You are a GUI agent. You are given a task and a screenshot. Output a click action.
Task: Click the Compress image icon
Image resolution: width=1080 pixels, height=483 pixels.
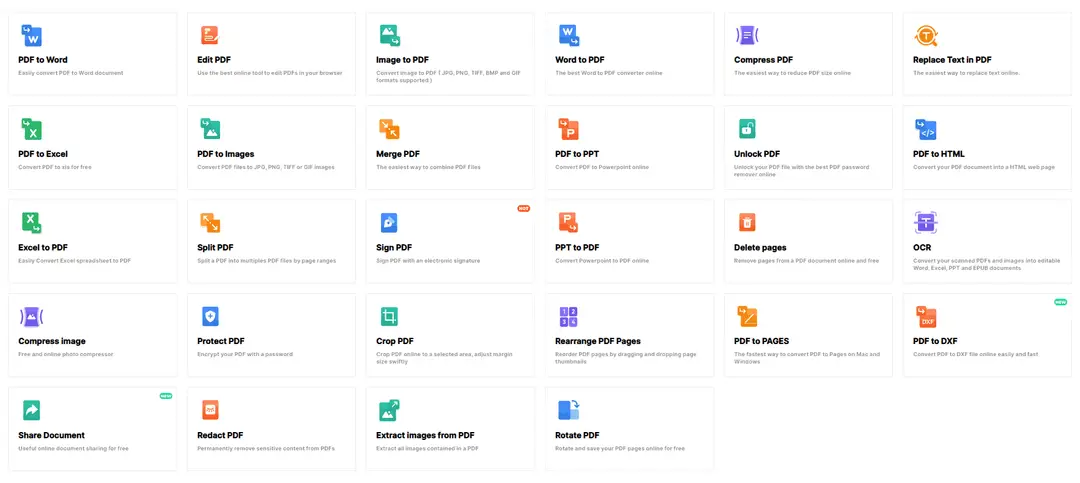[x=32, y=317]
